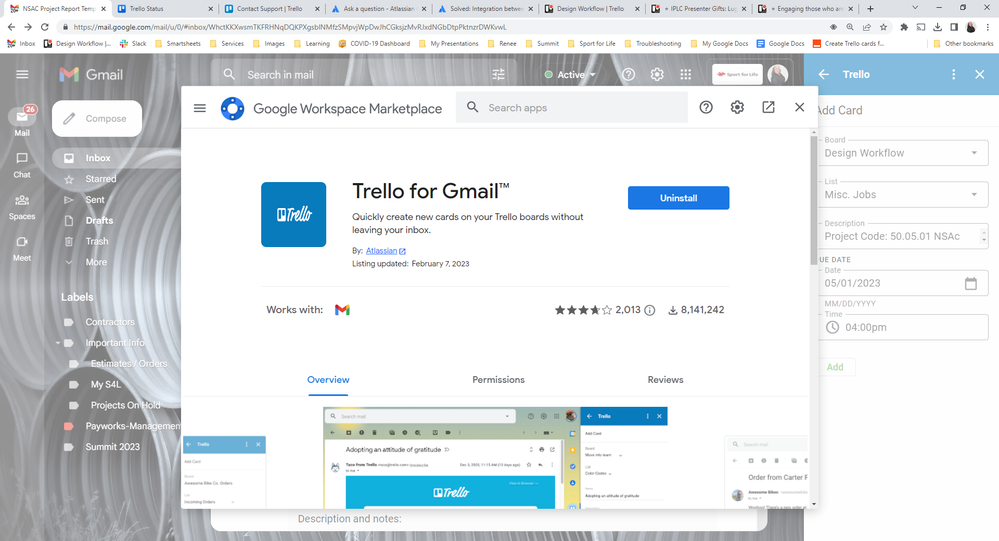This screenshot has height=541, width=999.
Task: Open Marketplace help icon
Action: (706, 108)
